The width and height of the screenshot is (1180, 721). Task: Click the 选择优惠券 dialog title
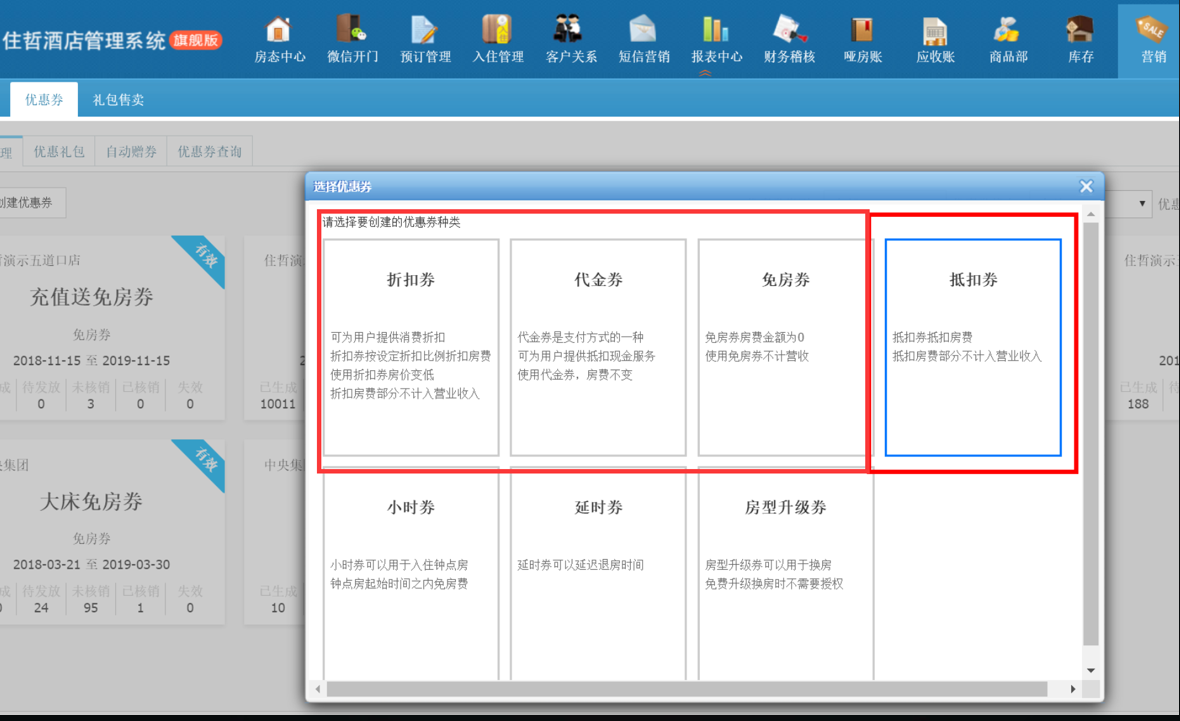(x=342, y=187)
